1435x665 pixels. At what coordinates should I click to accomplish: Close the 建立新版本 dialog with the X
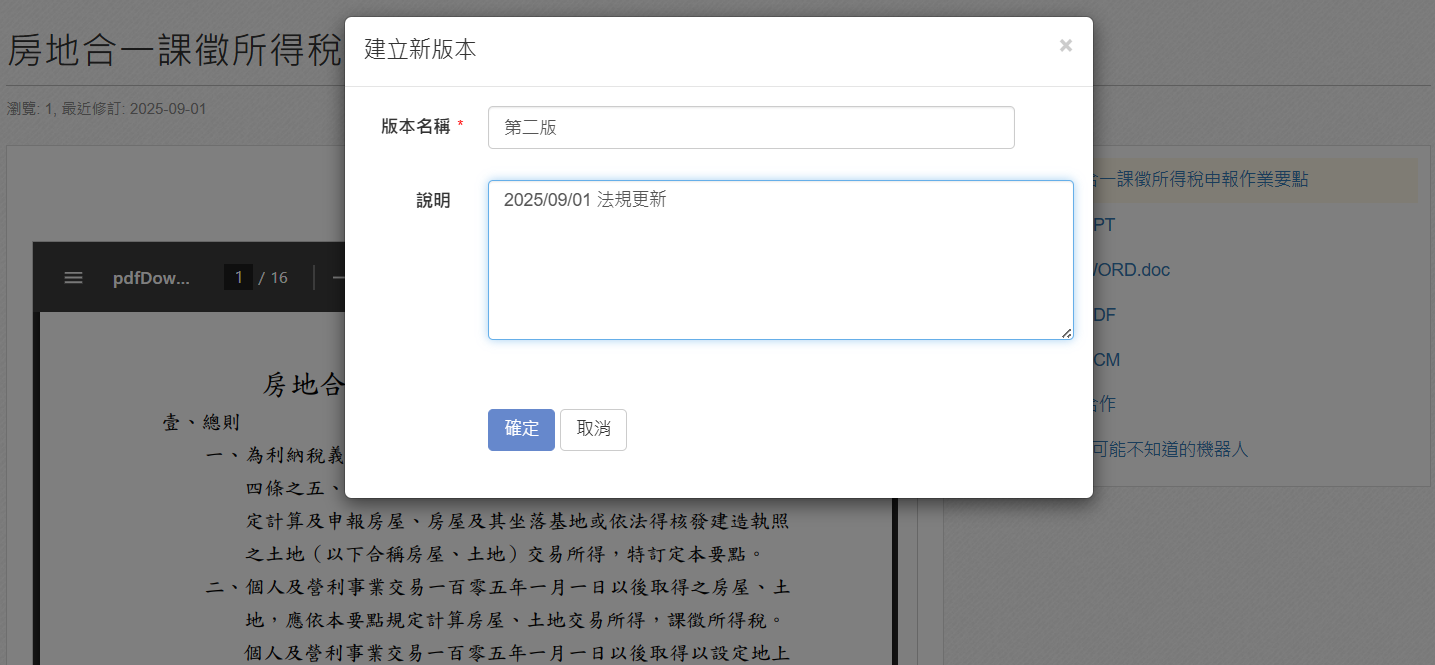[1065, 44]
